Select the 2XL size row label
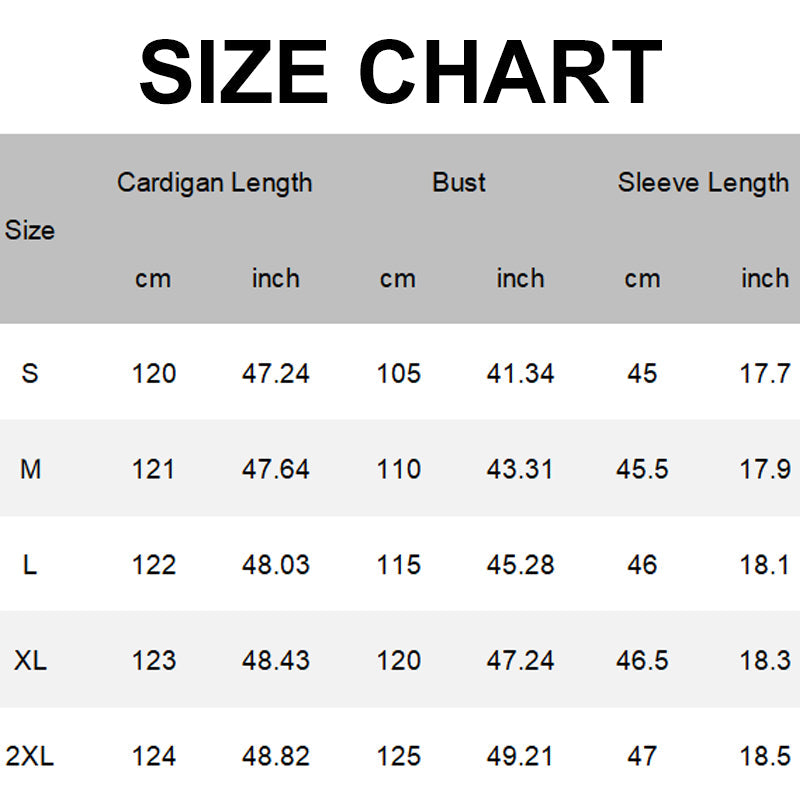The height and width of the screenshot is (800, 800). pos(30,756)
